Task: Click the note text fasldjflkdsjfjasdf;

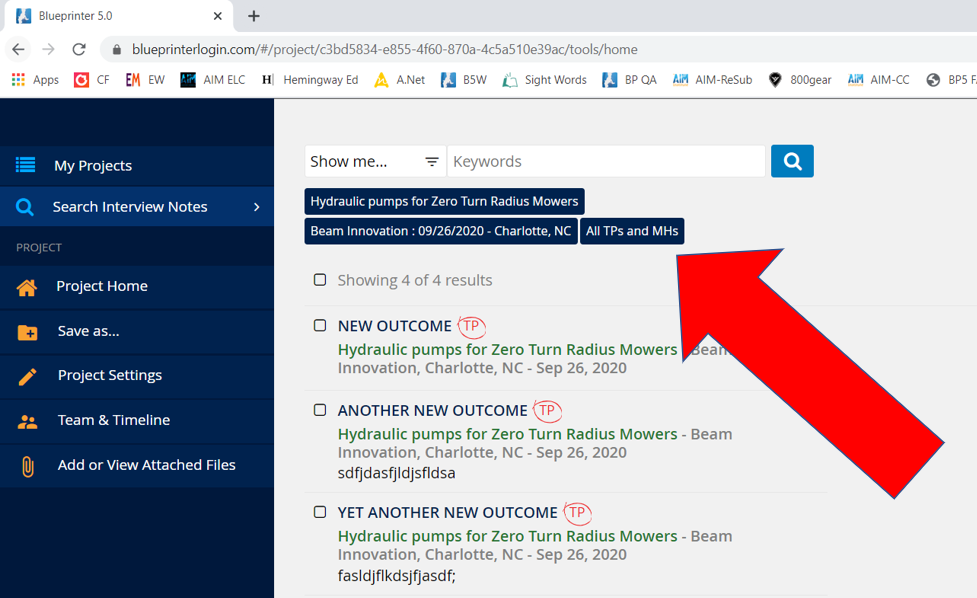Action: (396, 576)
